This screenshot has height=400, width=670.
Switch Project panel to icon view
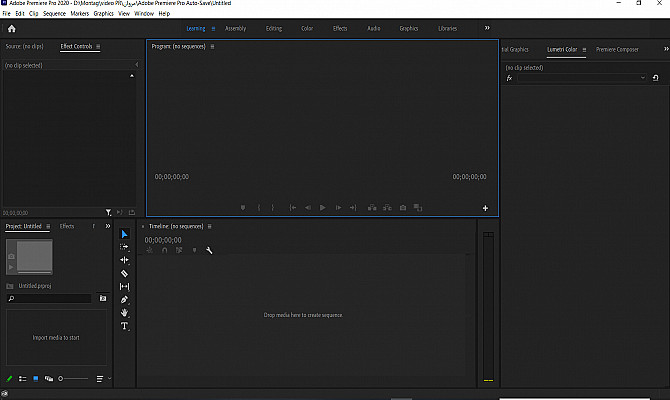(36, 379)
